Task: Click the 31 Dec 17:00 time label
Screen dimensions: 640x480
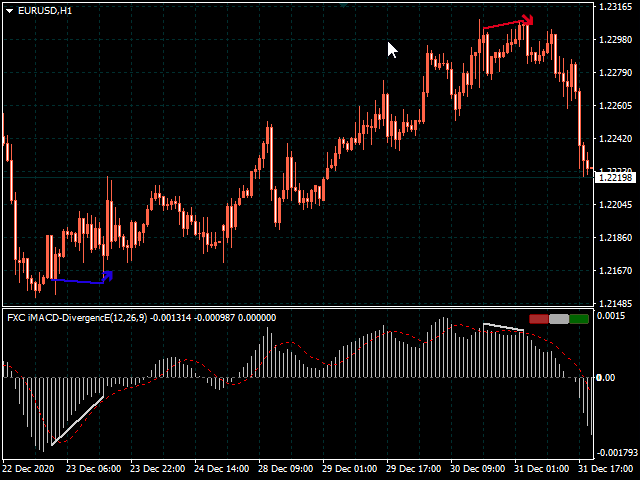Action: [x=605, y=469]
